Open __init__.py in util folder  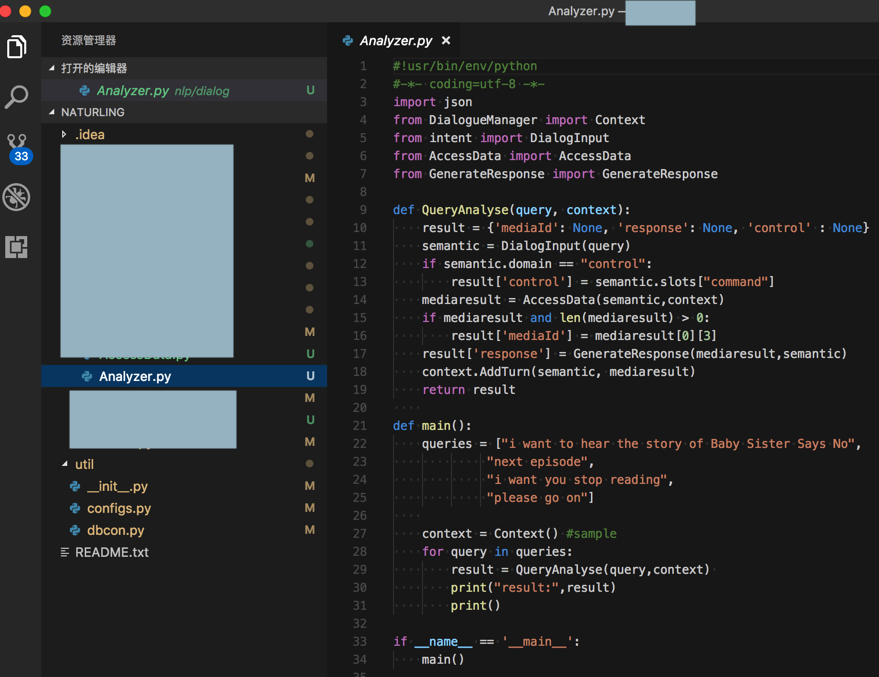click(x=117, y=486)
